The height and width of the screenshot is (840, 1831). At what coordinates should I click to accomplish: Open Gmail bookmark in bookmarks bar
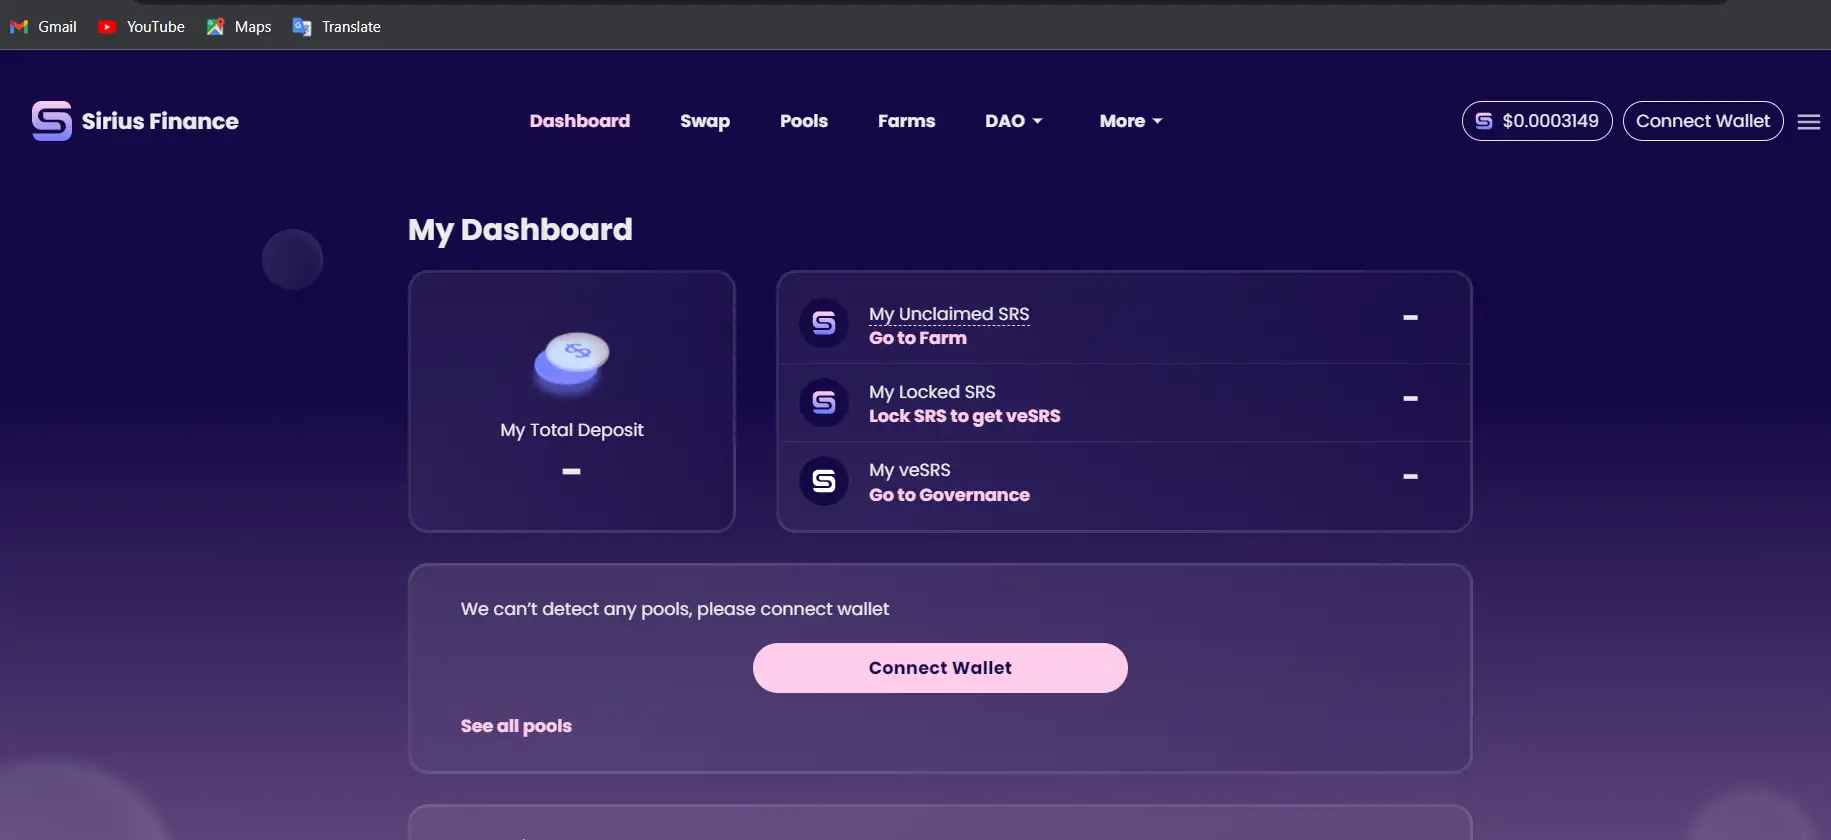(44, 27)
